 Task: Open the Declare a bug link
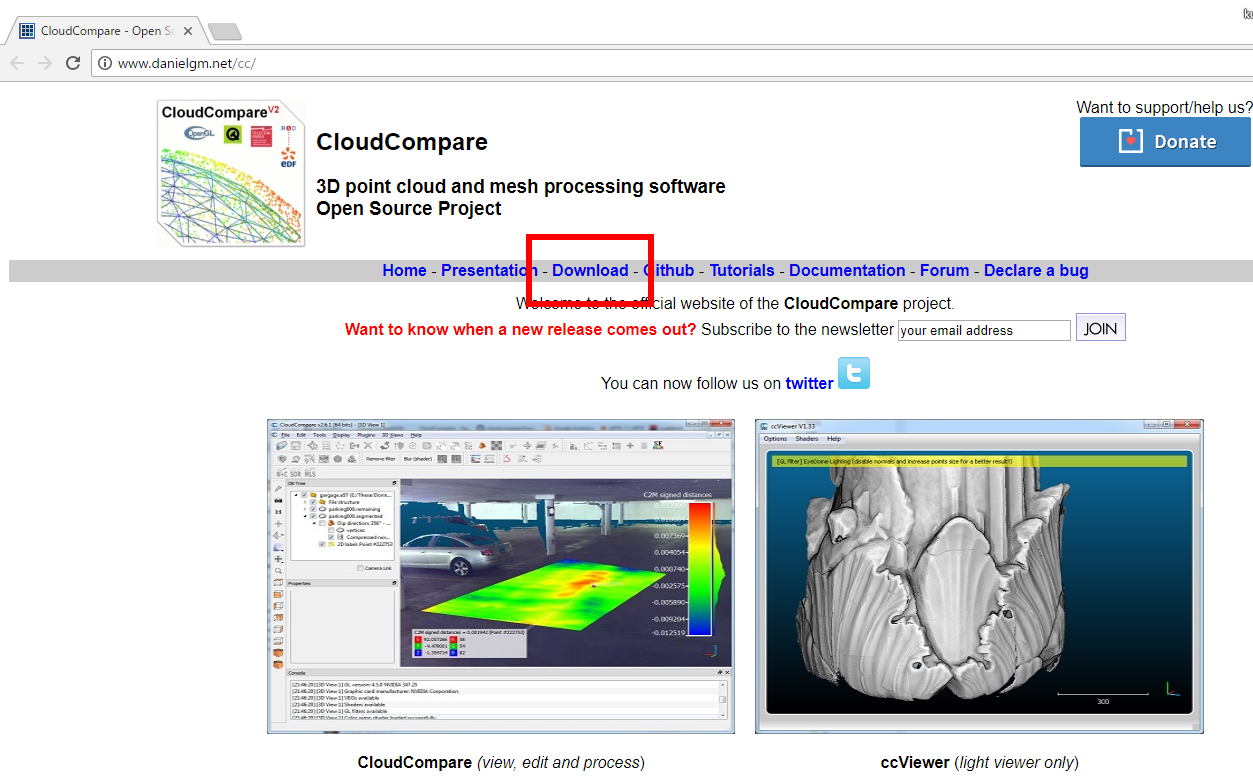tap(1036, 270)
